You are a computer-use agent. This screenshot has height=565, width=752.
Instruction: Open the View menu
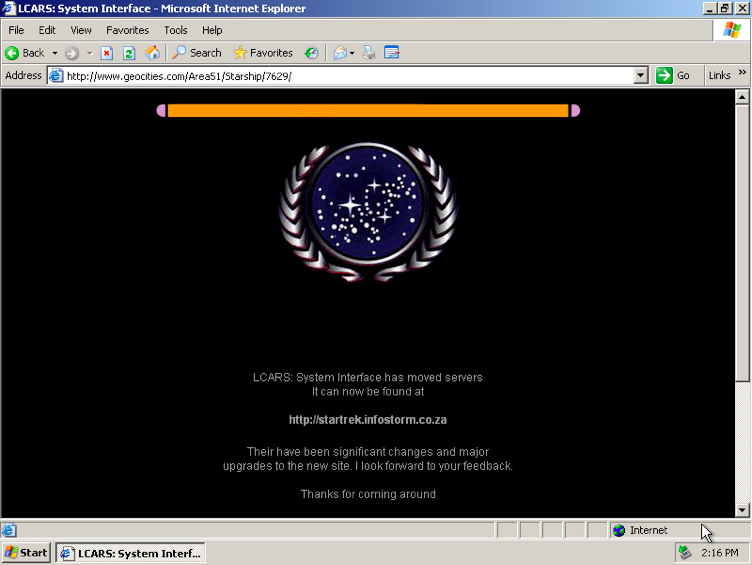pos(81,30)
